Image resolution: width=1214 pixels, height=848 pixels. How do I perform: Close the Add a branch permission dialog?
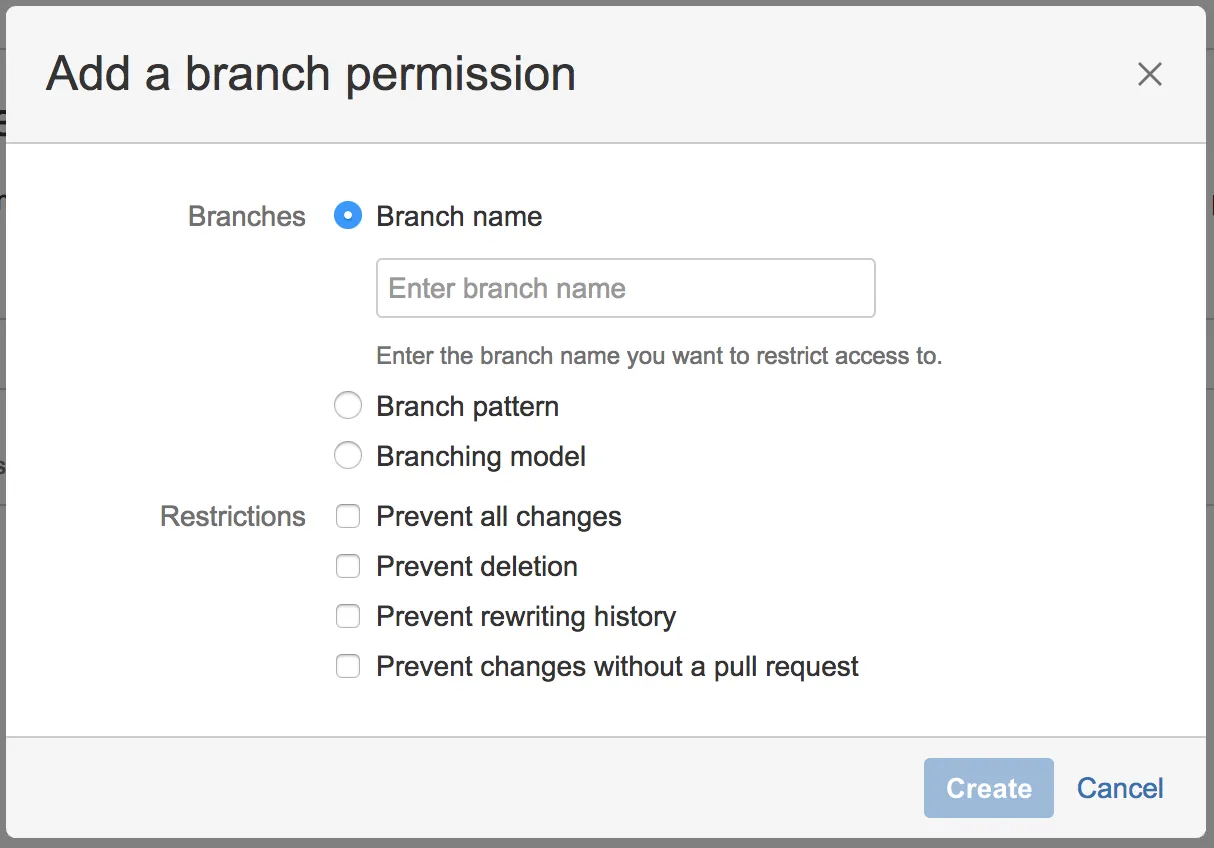[1149, 74]
